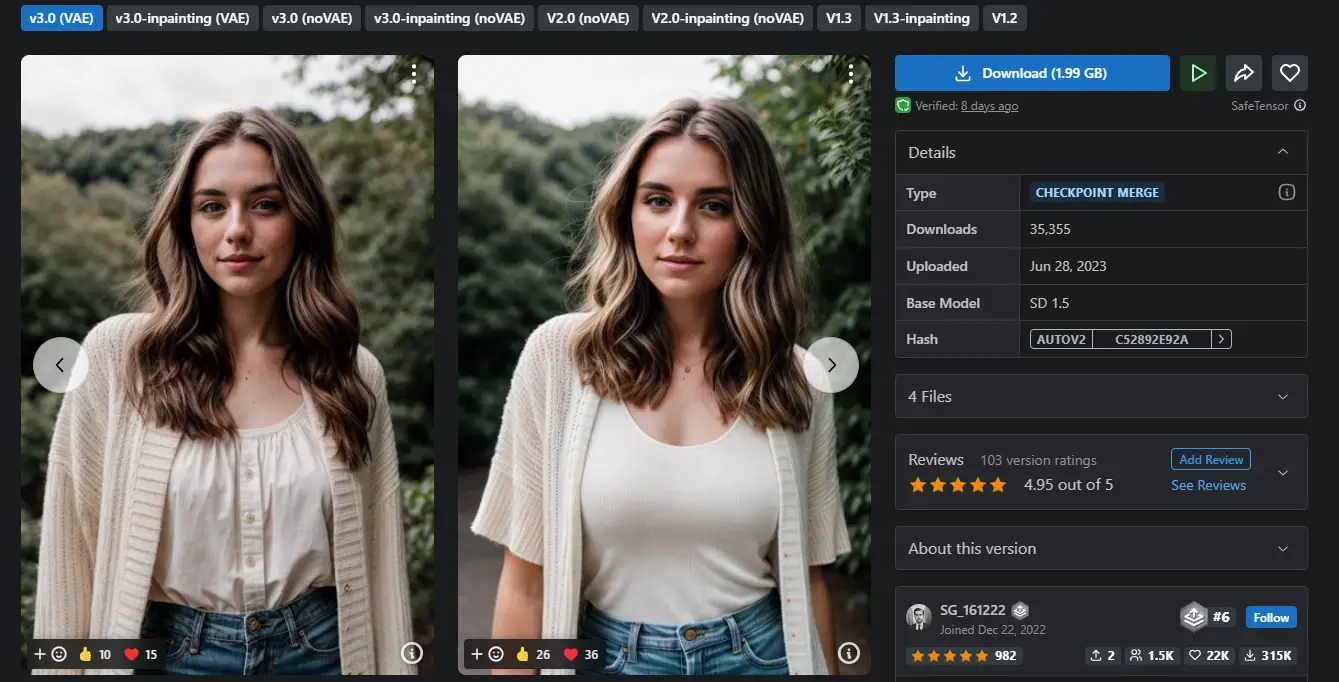Click info icon on left image
The image size is (1339, 682).
pyautogui.click(x=412, y=653)
